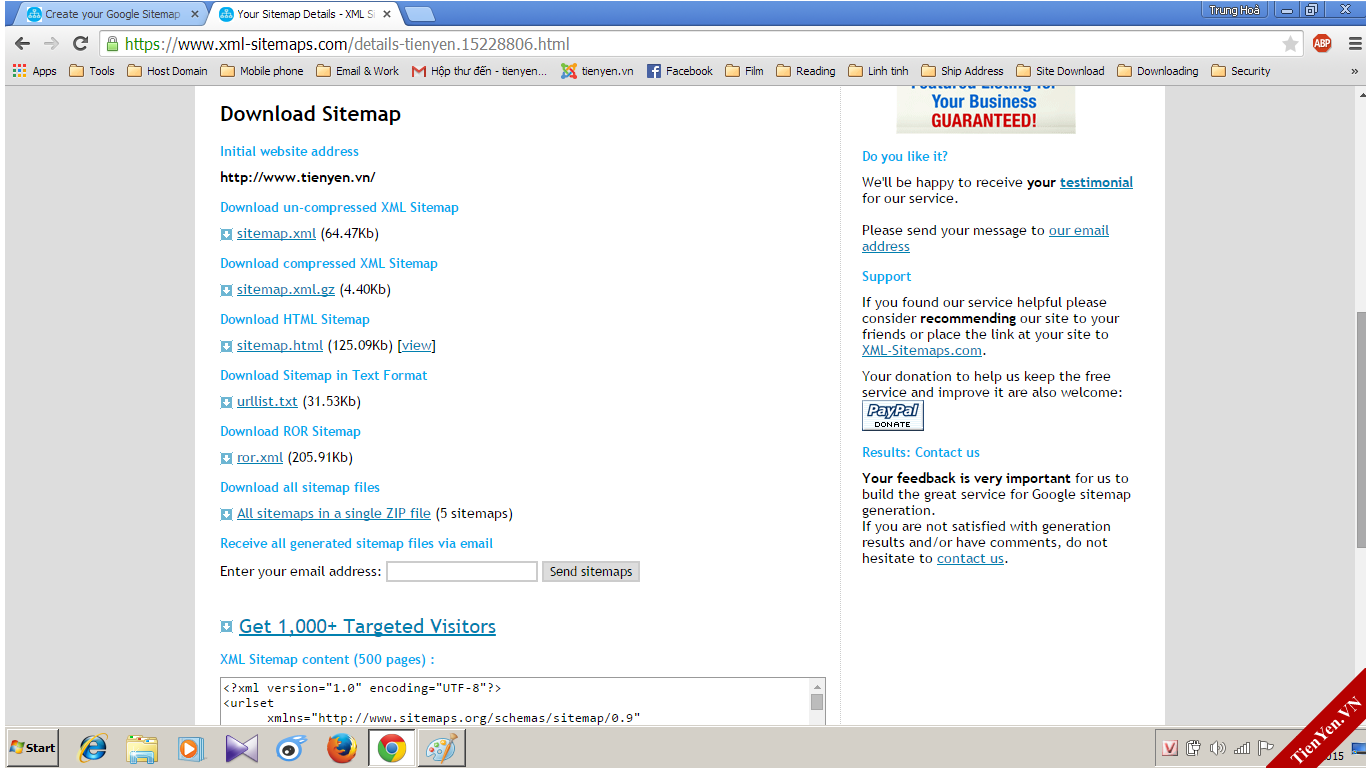This screenshot has width=1366, height=768.
Task: Download the urllist.txt file
Action: [x=267, y=401]
